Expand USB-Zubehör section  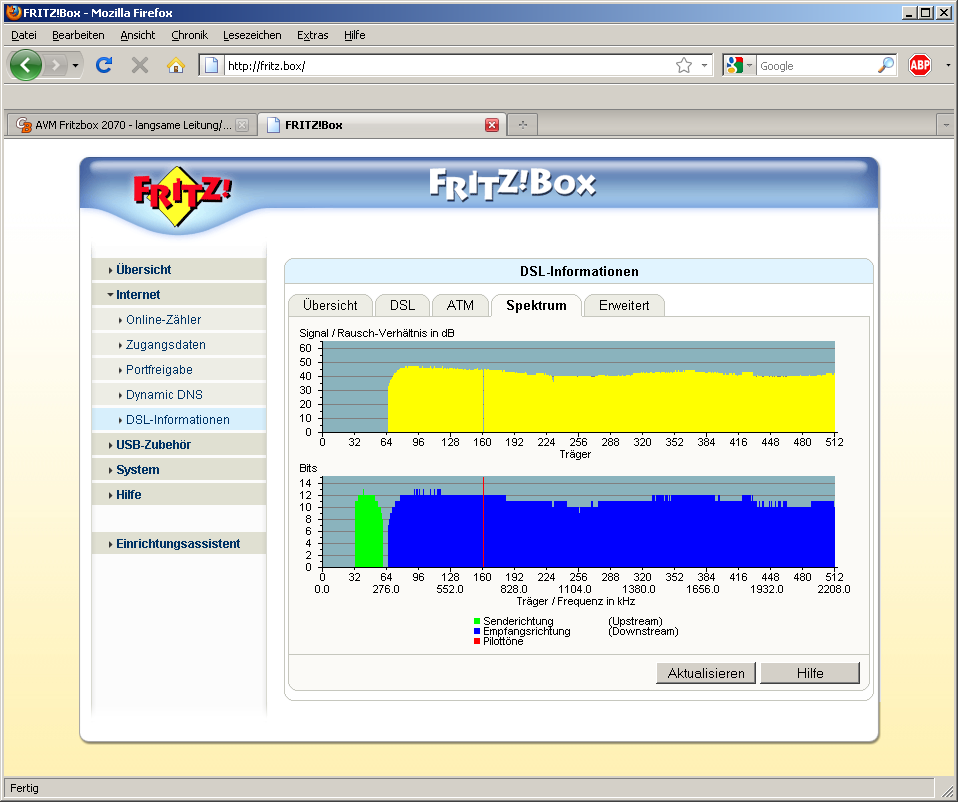tap(178, 445)
